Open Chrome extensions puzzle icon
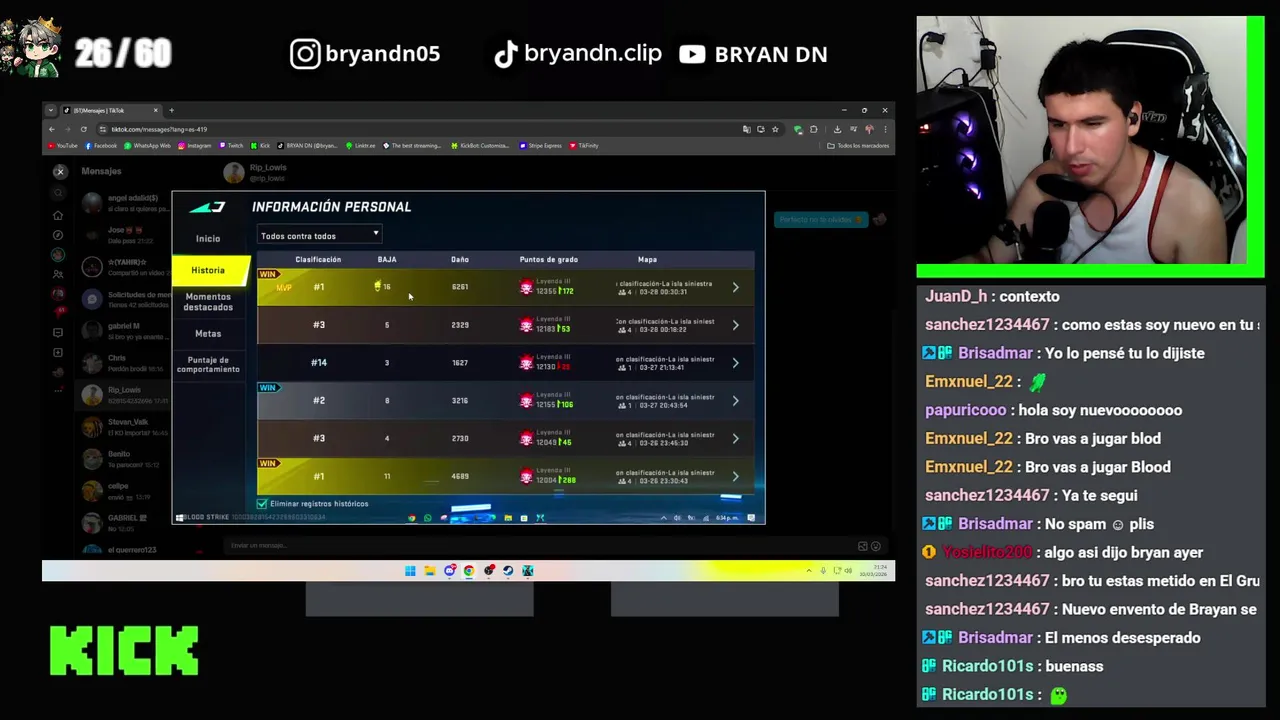 coord(813,129)
